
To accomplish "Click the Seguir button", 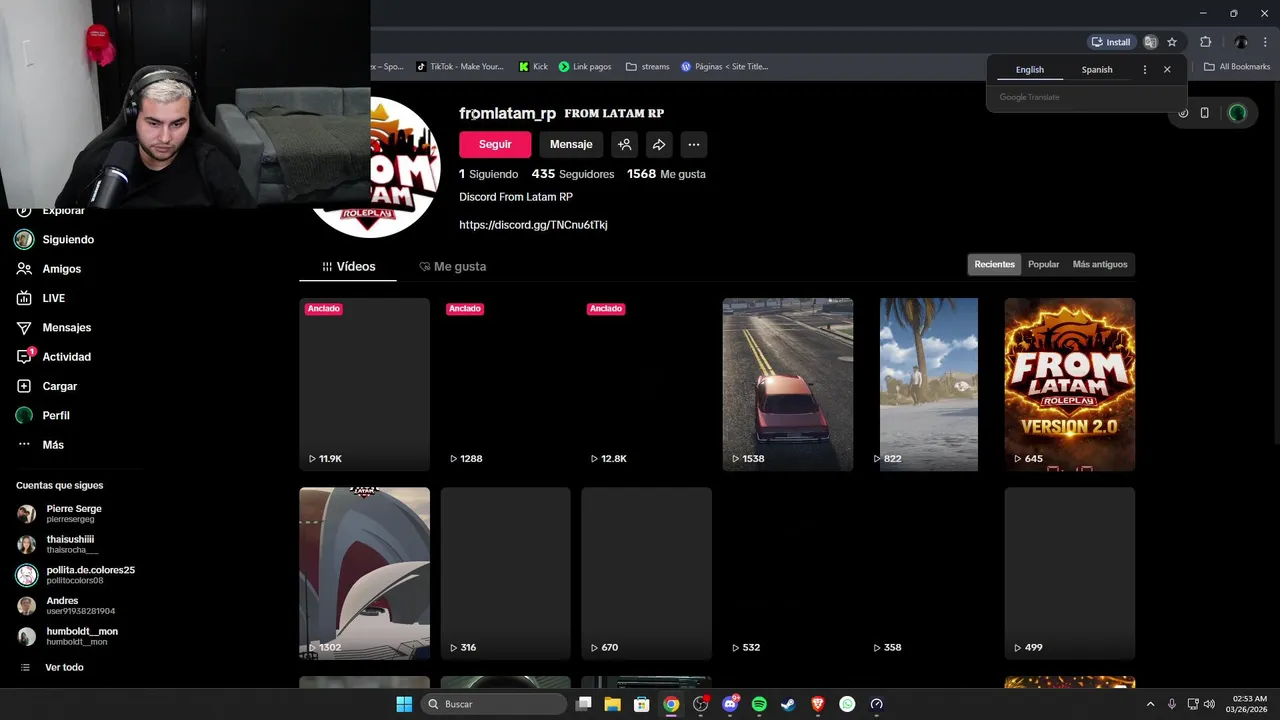I will coord(495,144).
